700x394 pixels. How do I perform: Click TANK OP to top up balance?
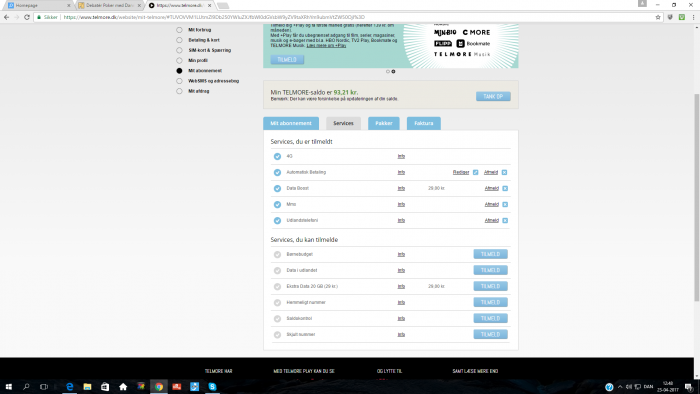493,96
